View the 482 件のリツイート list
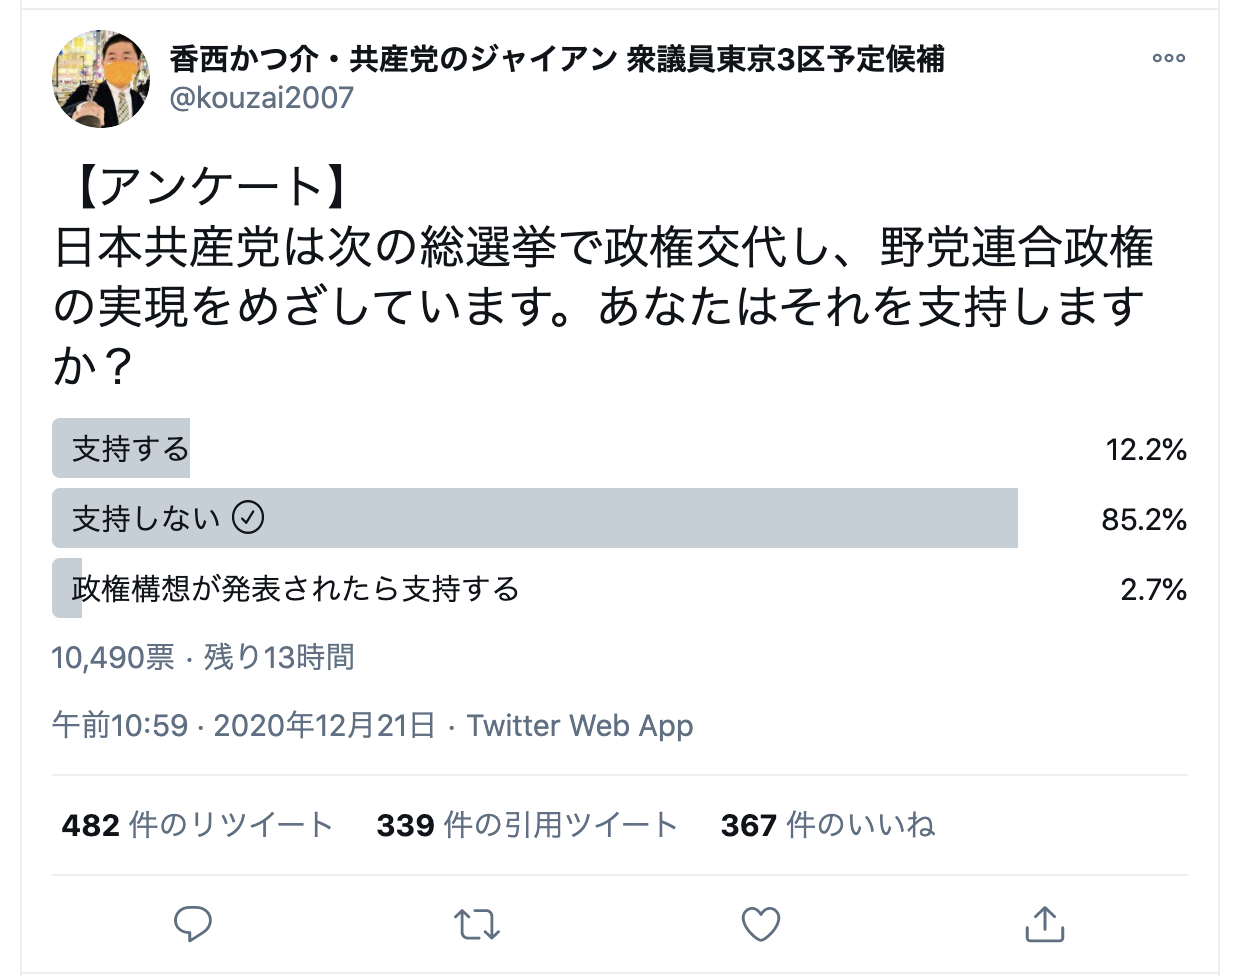 click(197, 825)
